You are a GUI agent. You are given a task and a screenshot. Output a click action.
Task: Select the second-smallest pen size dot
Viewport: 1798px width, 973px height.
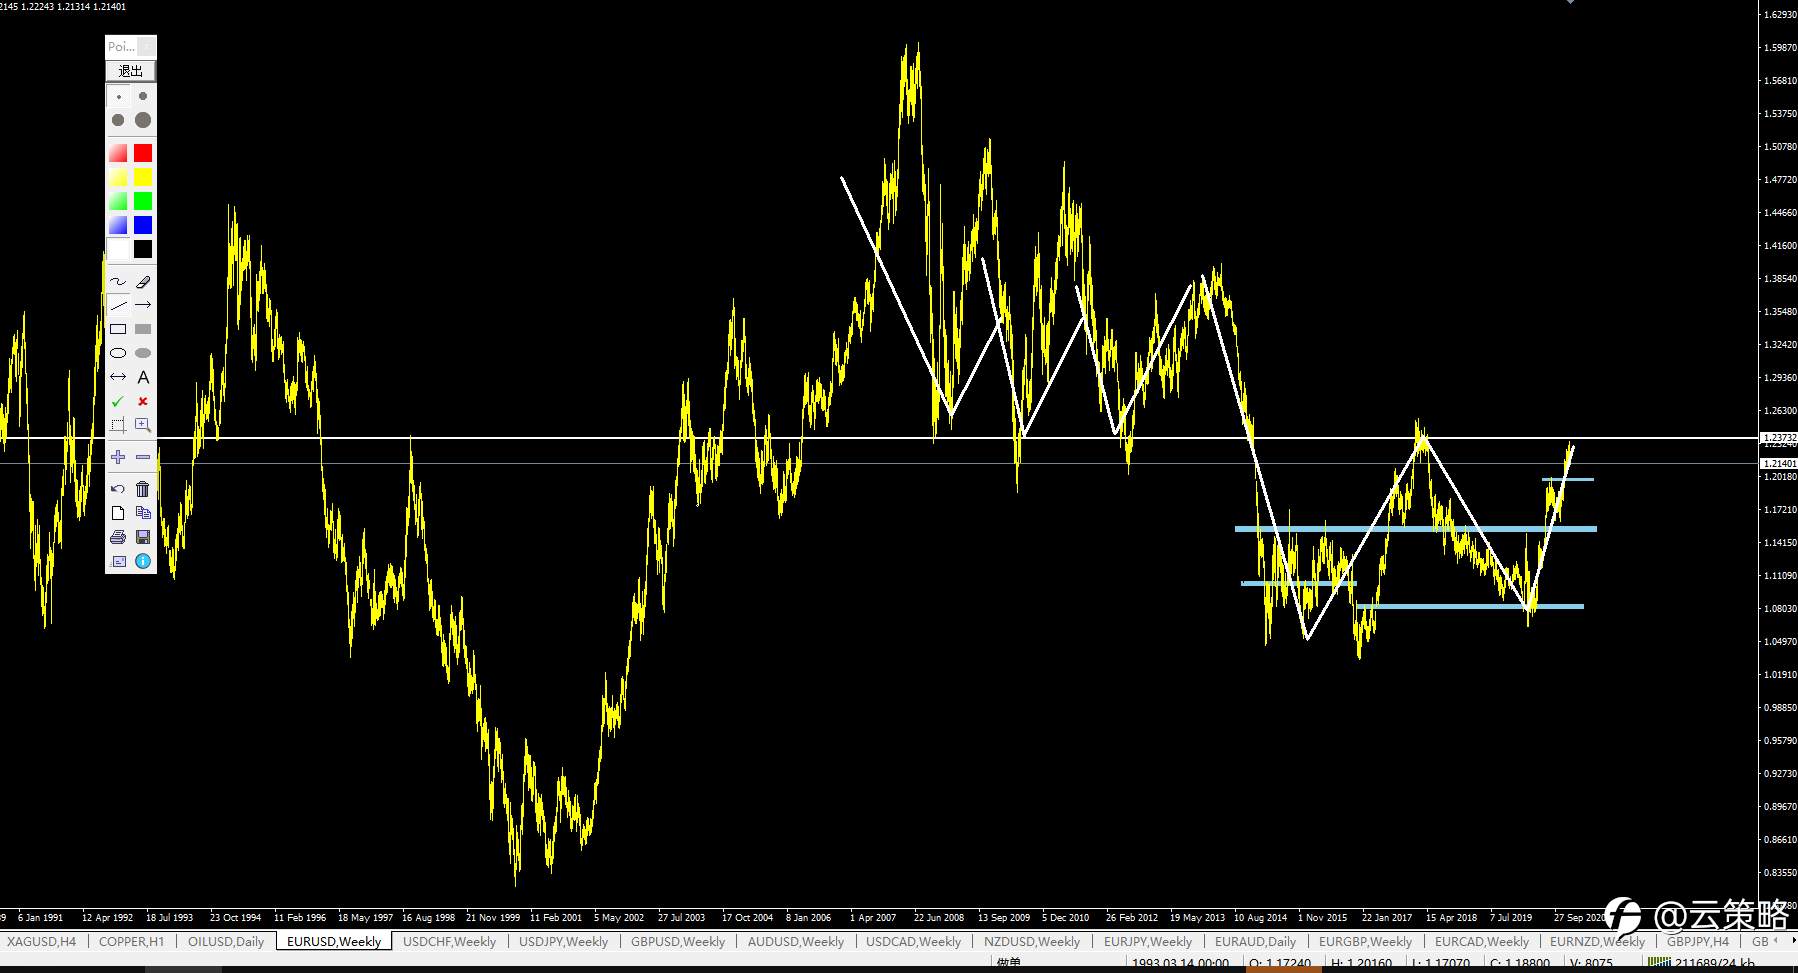click(143, 97)
